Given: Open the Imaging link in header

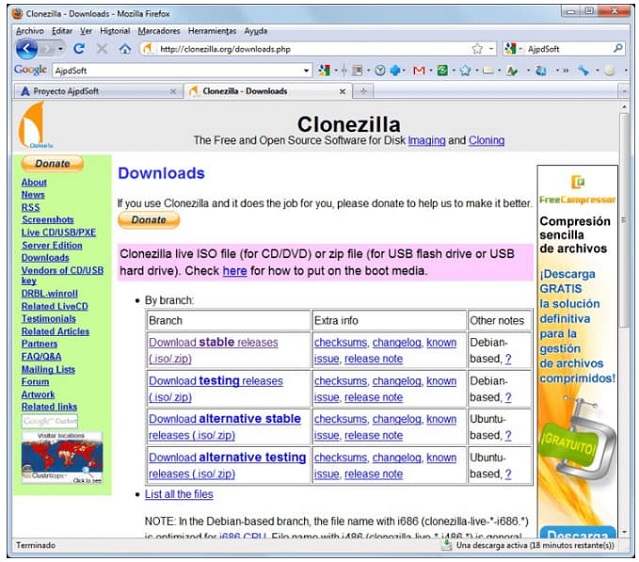Looking at the screenshot, I should point(427,140).
